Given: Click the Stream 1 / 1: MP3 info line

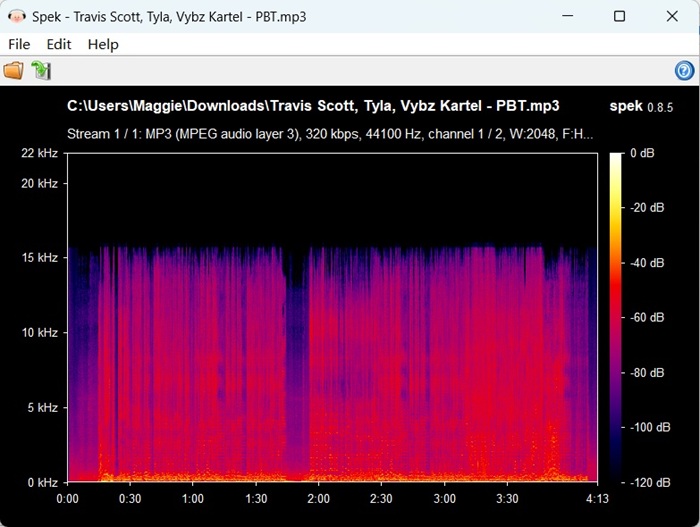Looking at the screenshot, I should click(330, 134).
